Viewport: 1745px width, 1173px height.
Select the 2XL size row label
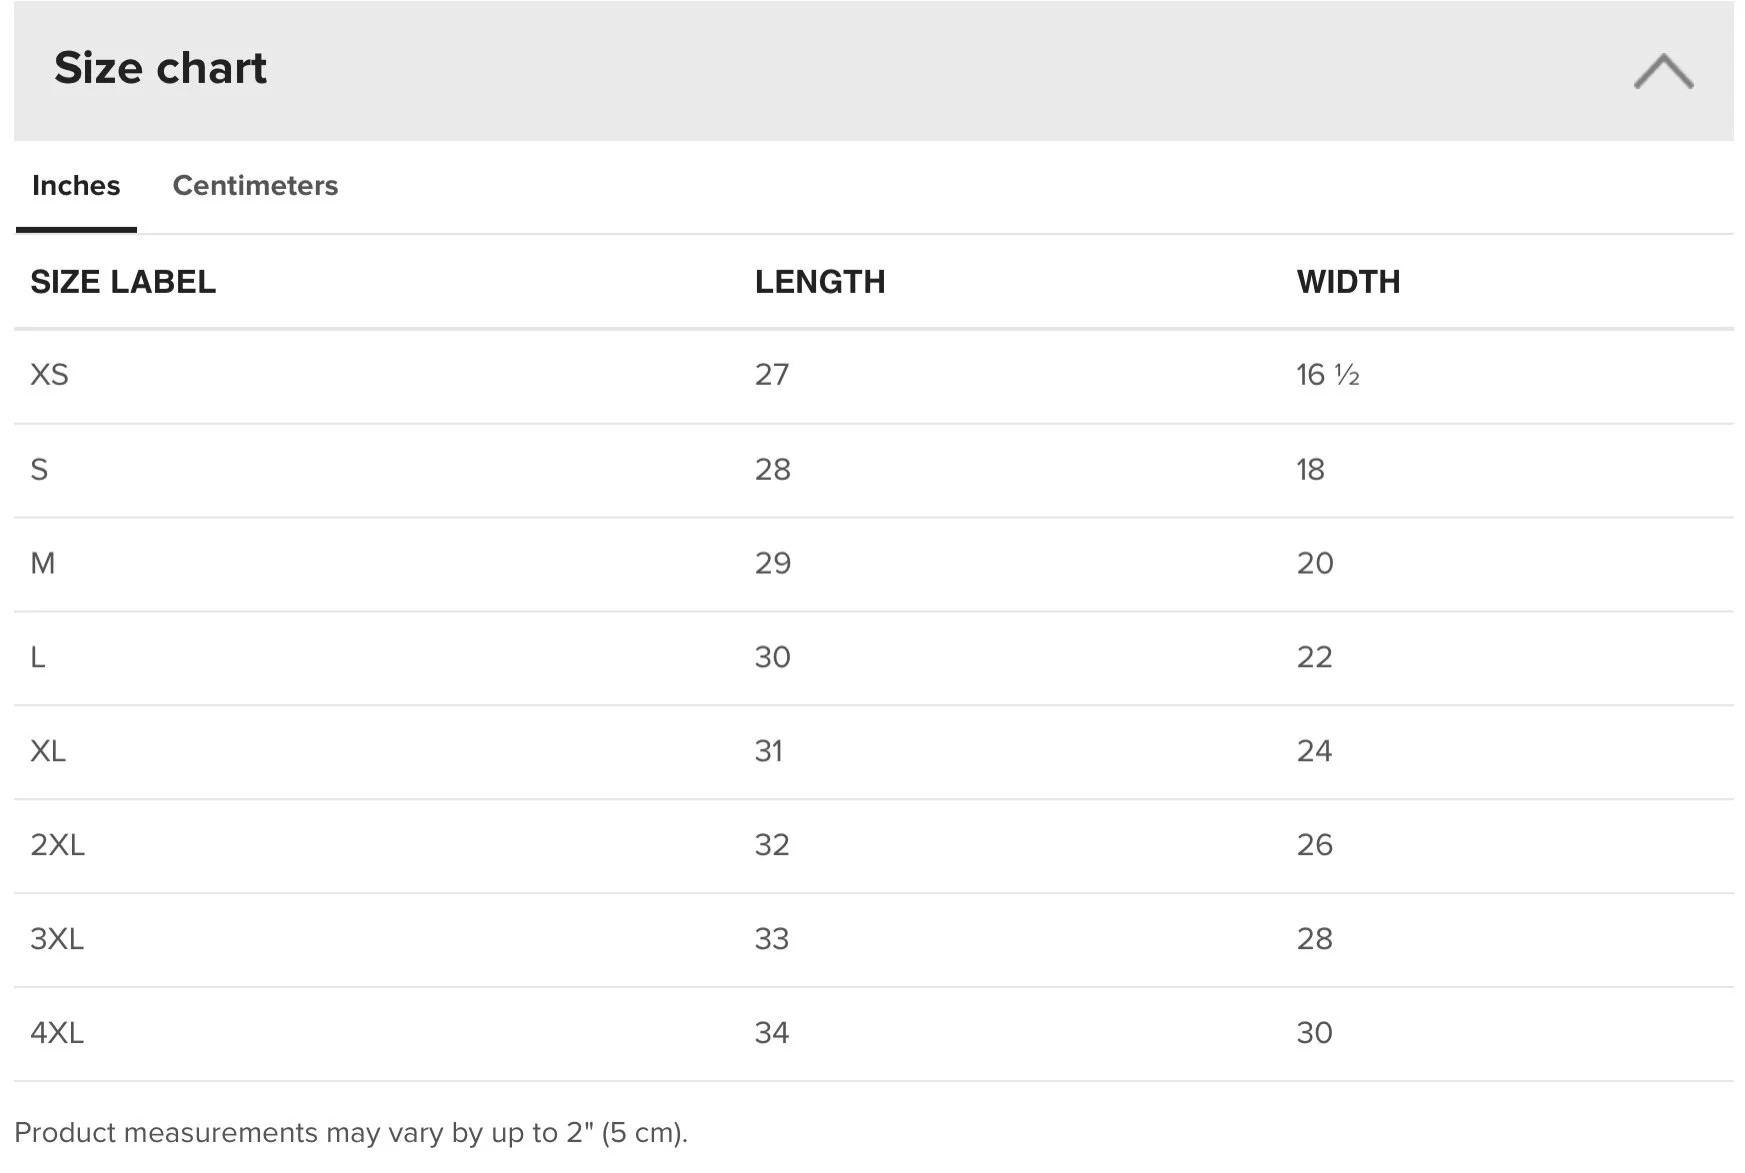[x=57, y=845]
